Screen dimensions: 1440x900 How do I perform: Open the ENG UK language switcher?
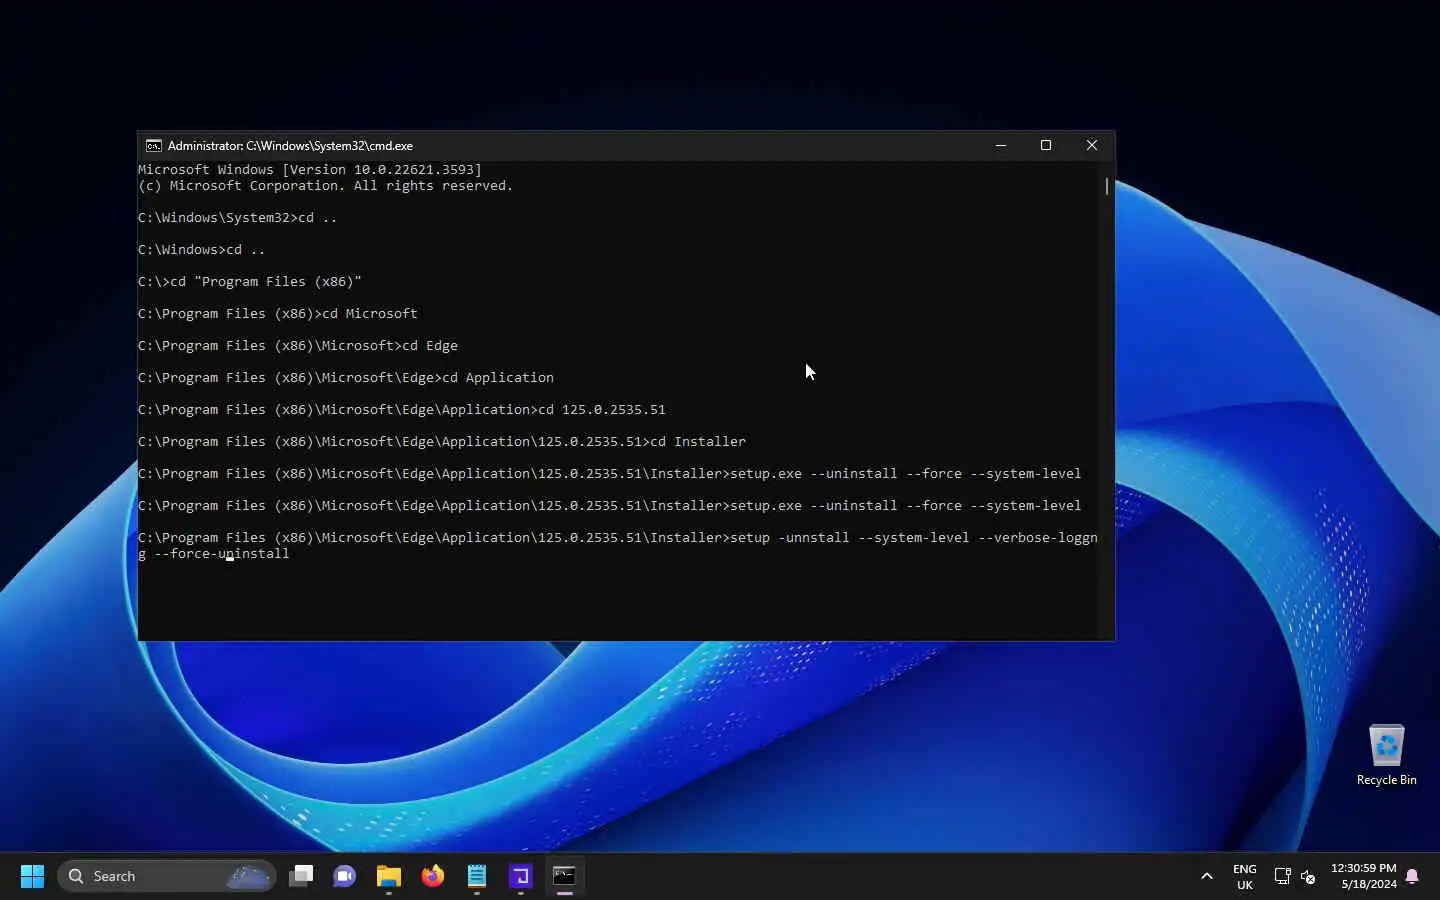click(1245, 876)
